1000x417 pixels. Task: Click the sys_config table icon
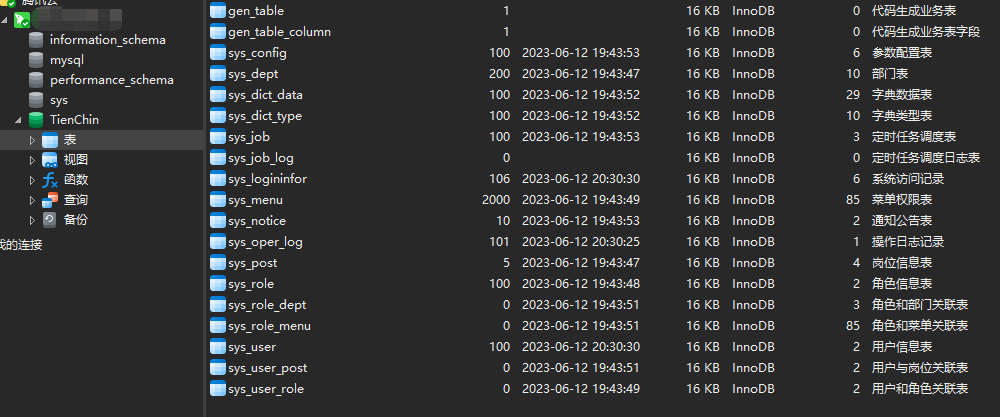218,53
